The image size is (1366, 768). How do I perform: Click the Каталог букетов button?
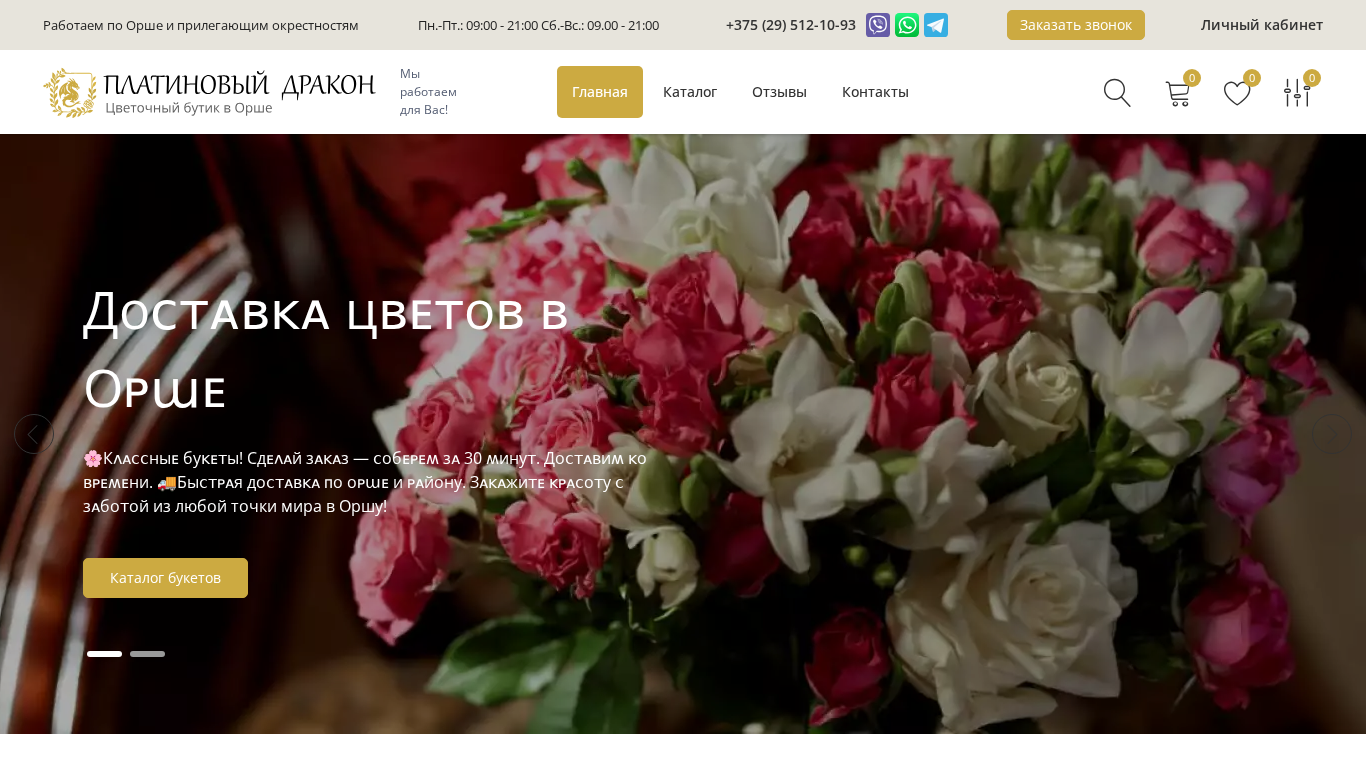165,578
